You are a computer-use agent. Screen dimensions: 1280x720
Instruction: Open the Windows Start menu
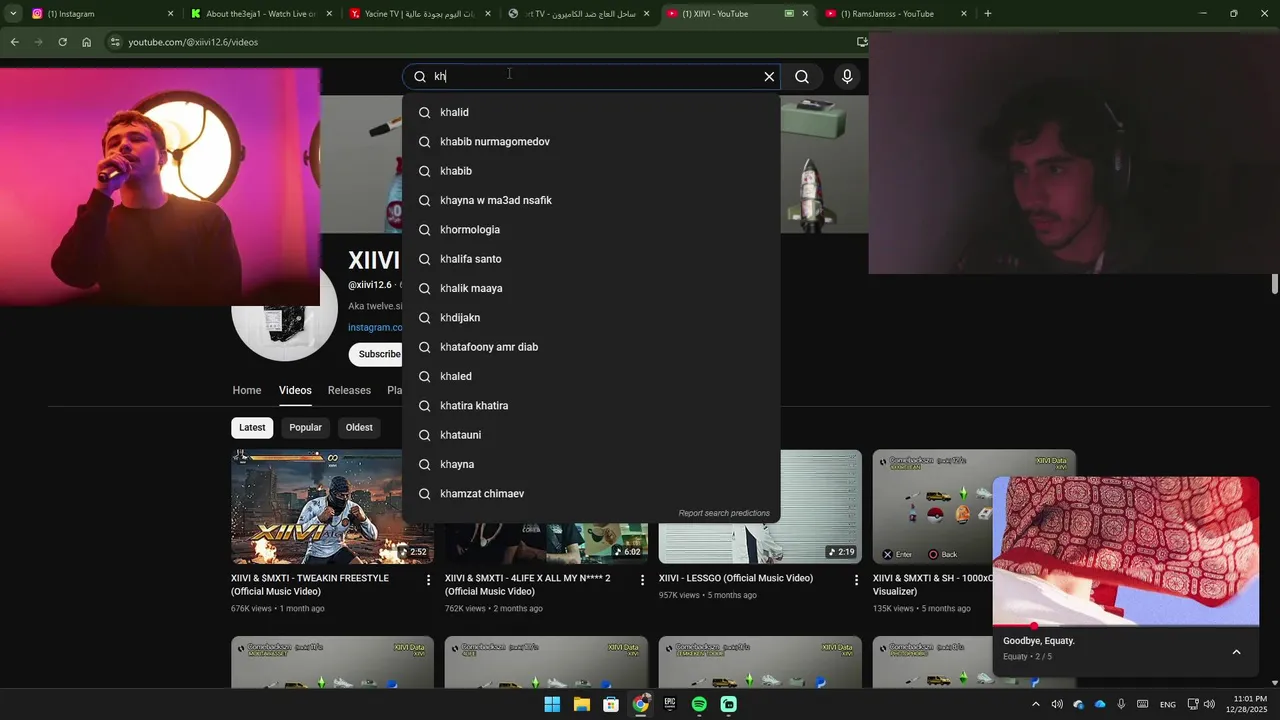tap(552, 705)
